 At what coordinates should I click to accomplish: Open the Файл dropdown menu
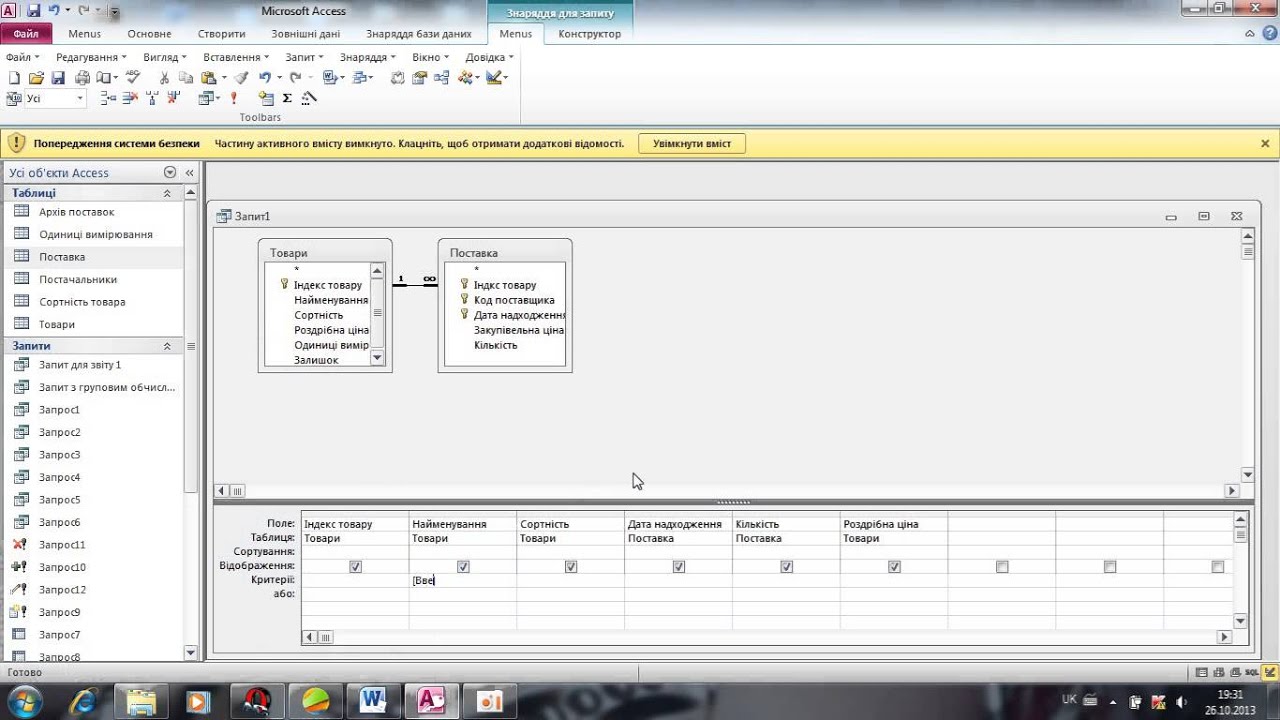[23, 57]
